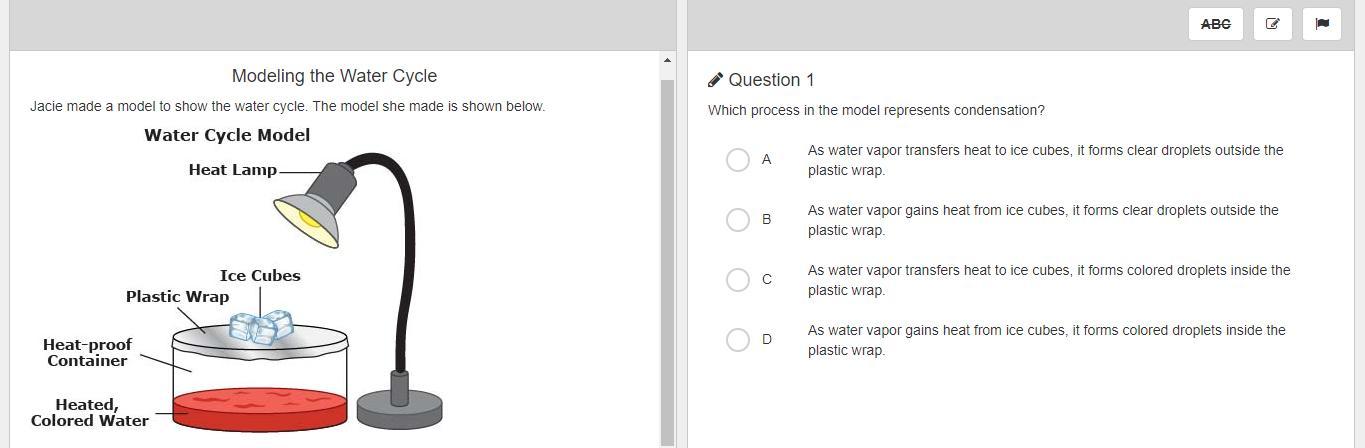Click the question prompt about condensation
The image size is (1365, 448).
click(x=876, y=110)
